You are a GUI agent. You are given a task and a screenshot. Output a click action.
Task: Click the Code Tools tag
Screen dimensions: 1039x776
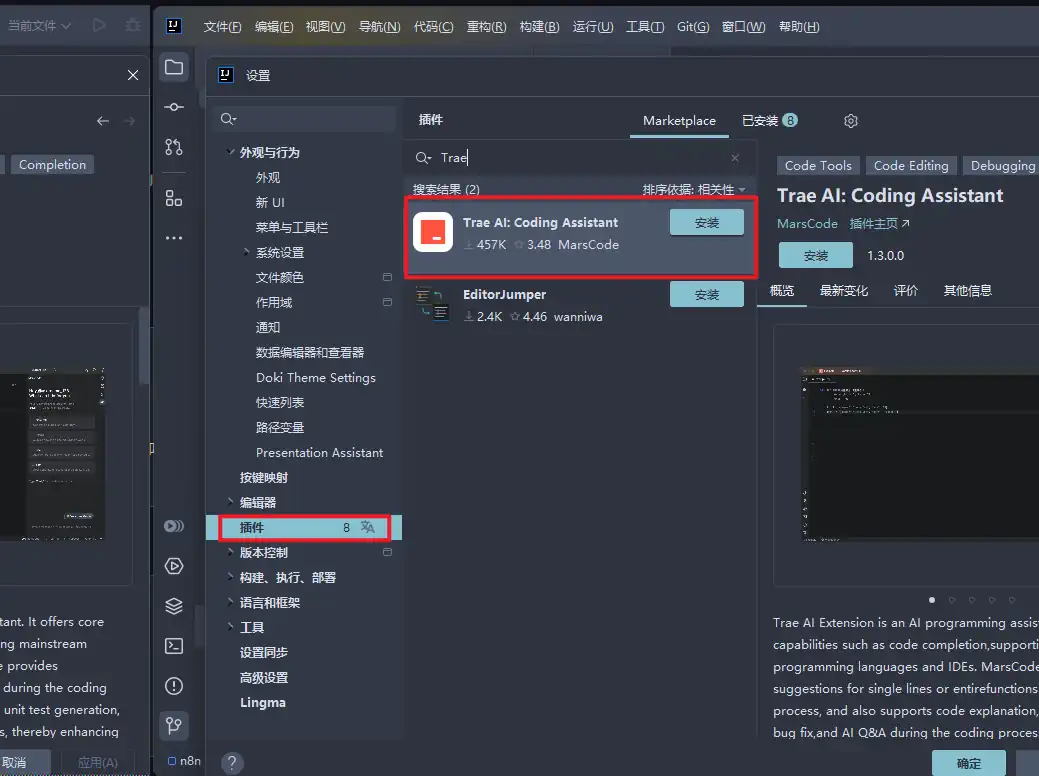coord(818,166)
